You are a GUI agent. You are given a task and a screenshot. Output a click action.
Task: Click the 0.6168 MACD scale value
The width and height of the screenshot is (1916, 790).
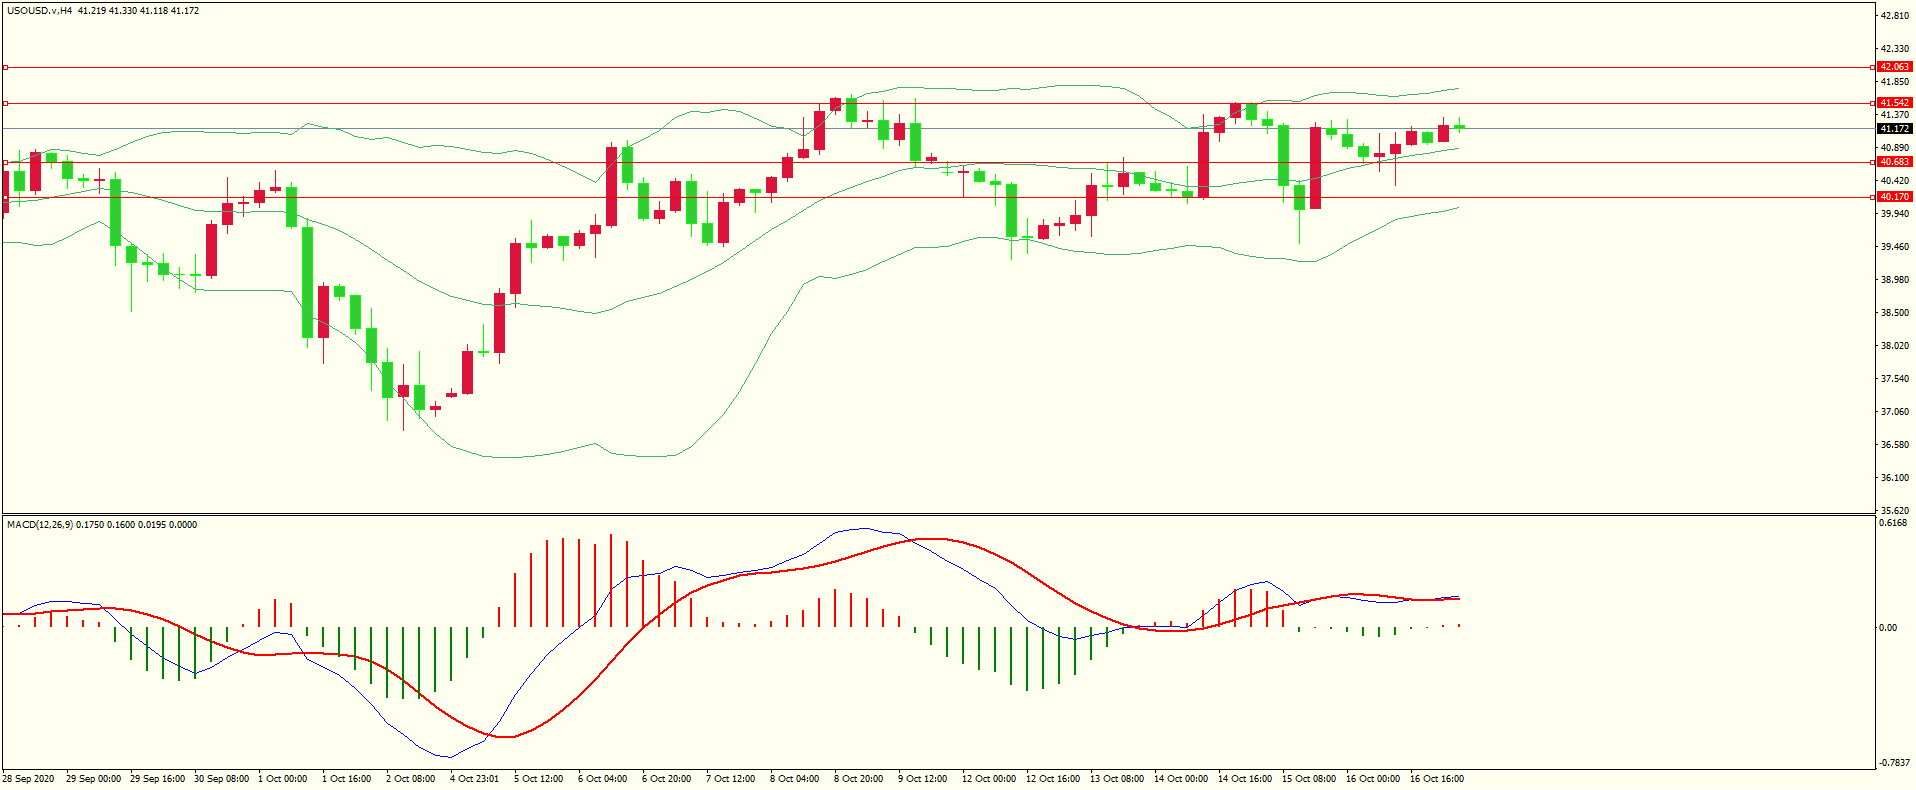[1893, 523]
